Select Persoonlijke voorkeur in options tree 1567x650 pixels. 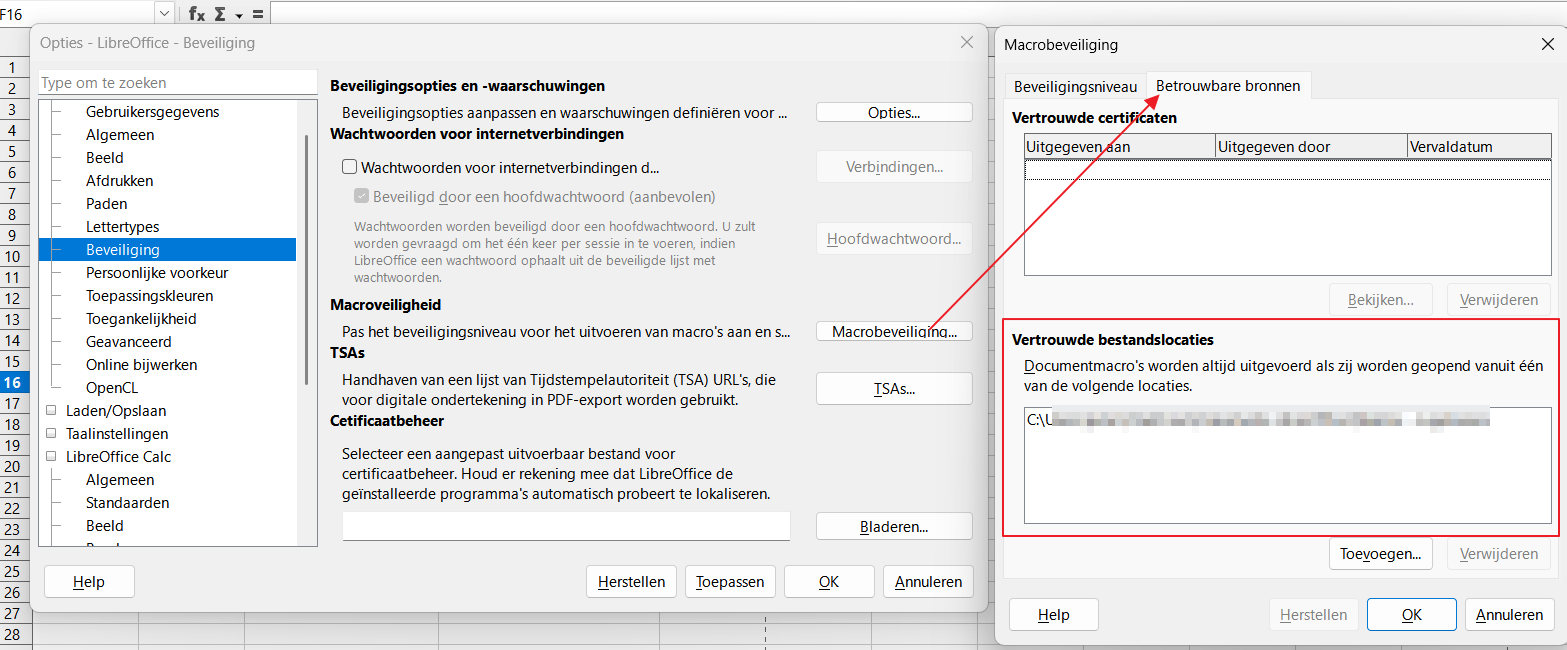(157, 273)
